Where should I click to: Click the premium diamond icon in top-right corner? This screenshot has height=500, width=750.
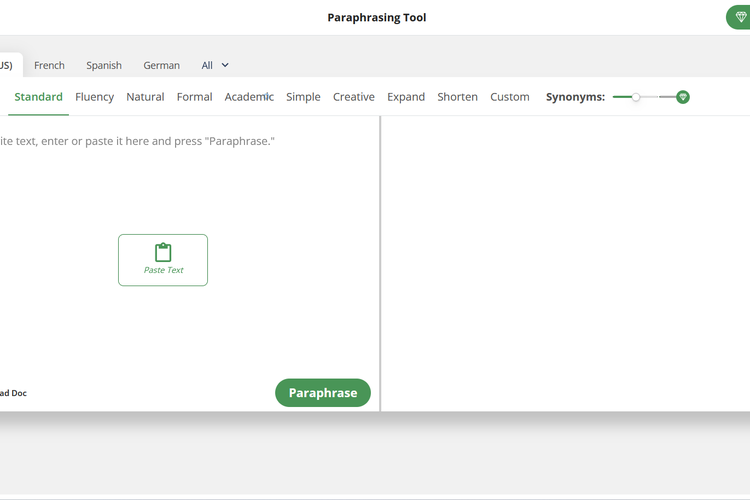pos(740,17)
